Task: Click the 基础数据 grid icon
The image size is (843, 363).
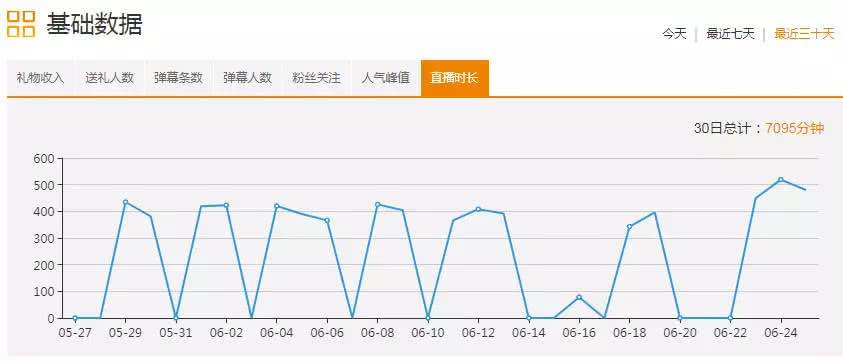Action: [21, 24]
